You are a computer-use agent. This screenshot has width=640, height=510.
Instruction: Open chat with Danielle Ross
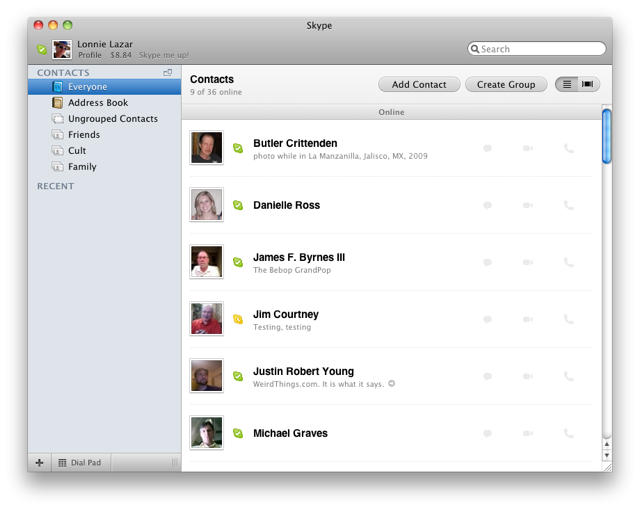point(487,205)
